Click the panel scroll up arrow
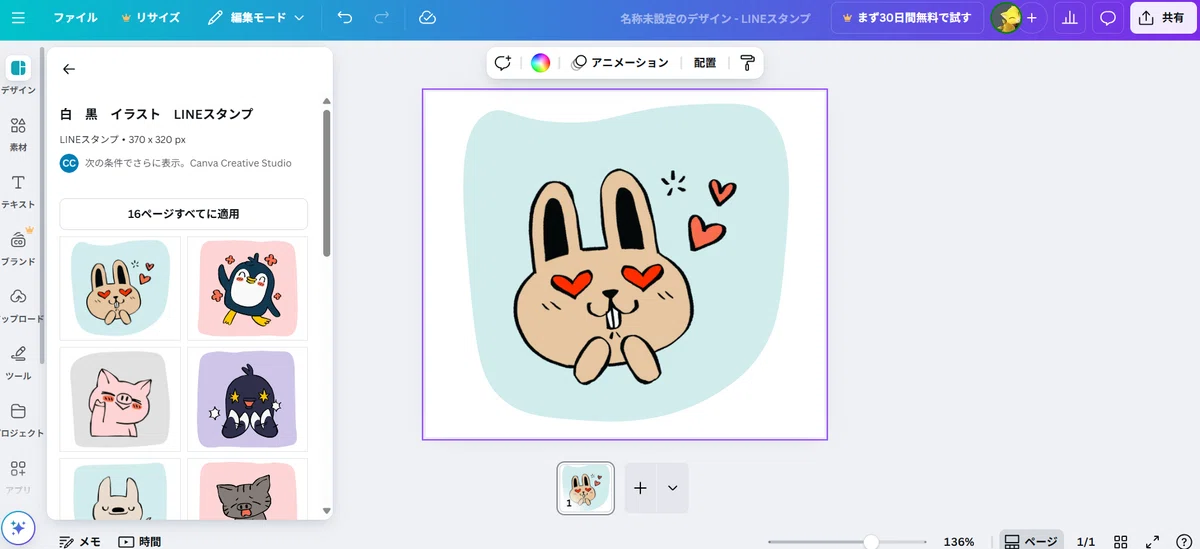Image resolution: width=1200 pixels, height=549 pixels. click(x=326, y=101)
